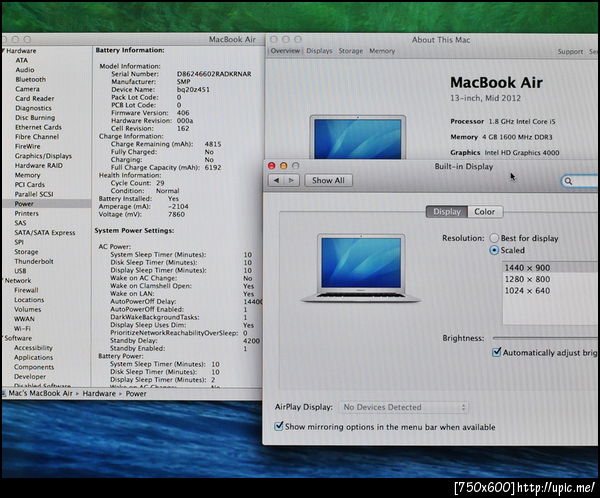The height and width of the screenshot is (498, 600).
Task: Select Volumes under Network
Action: tap(28, 309)
